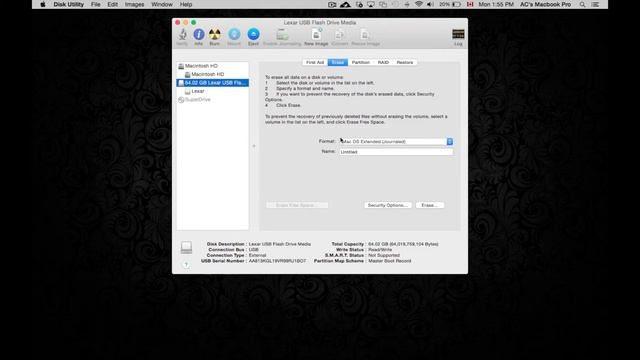This screenshot has width=640, height=360.
Task: Open the RAID tab
Action: pos(383,62)
